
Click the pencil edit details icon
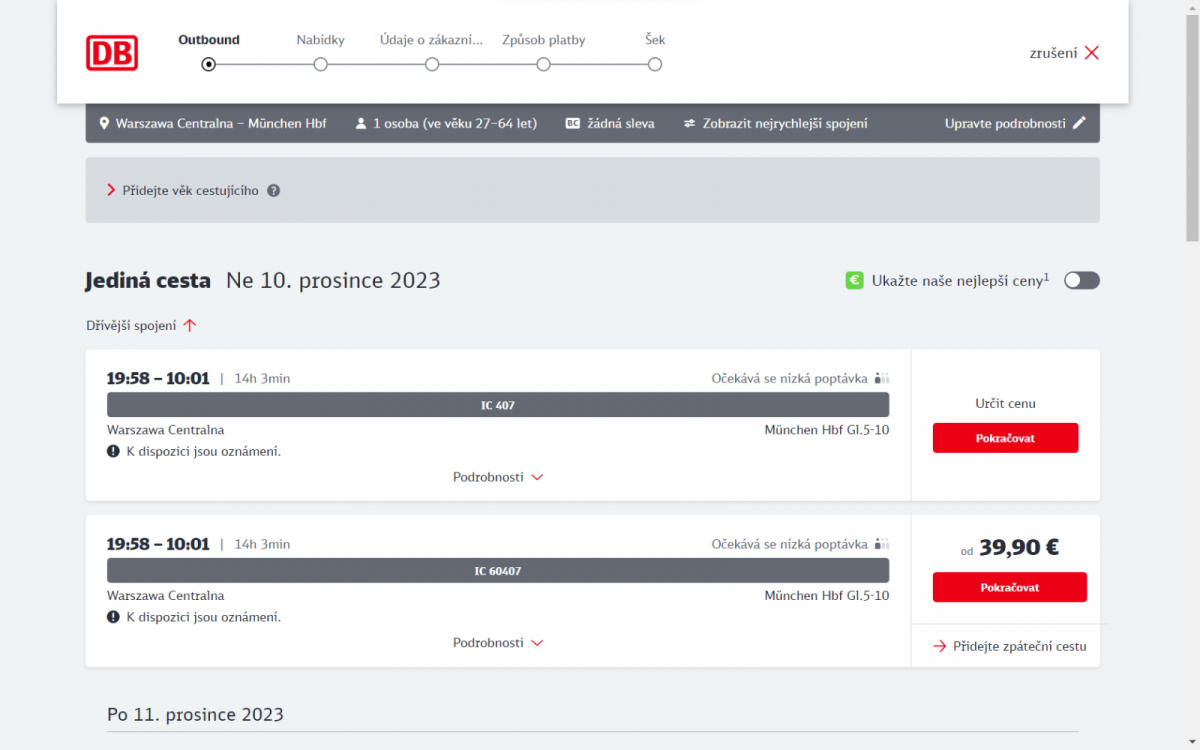coord(1078,123)
